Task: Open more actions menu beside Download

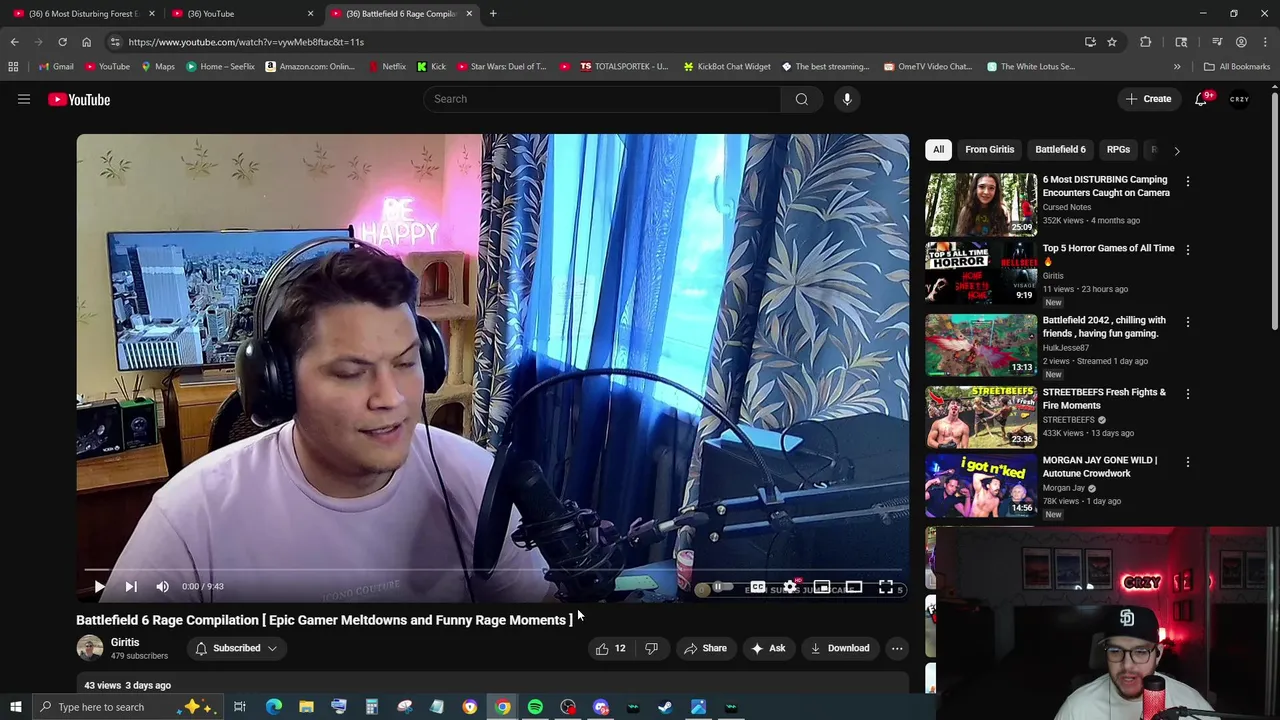Action: 897,648
